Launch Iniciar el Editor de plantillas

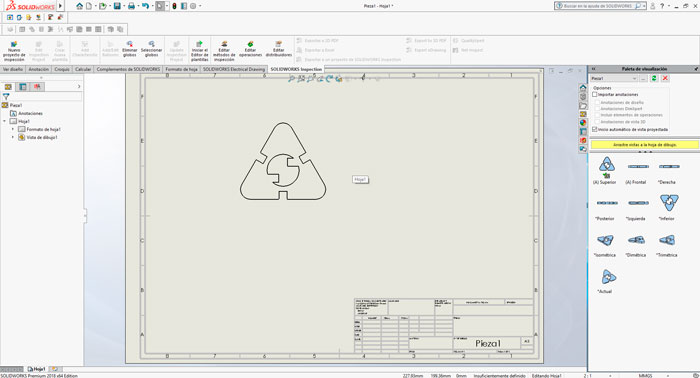pos(200,50)
